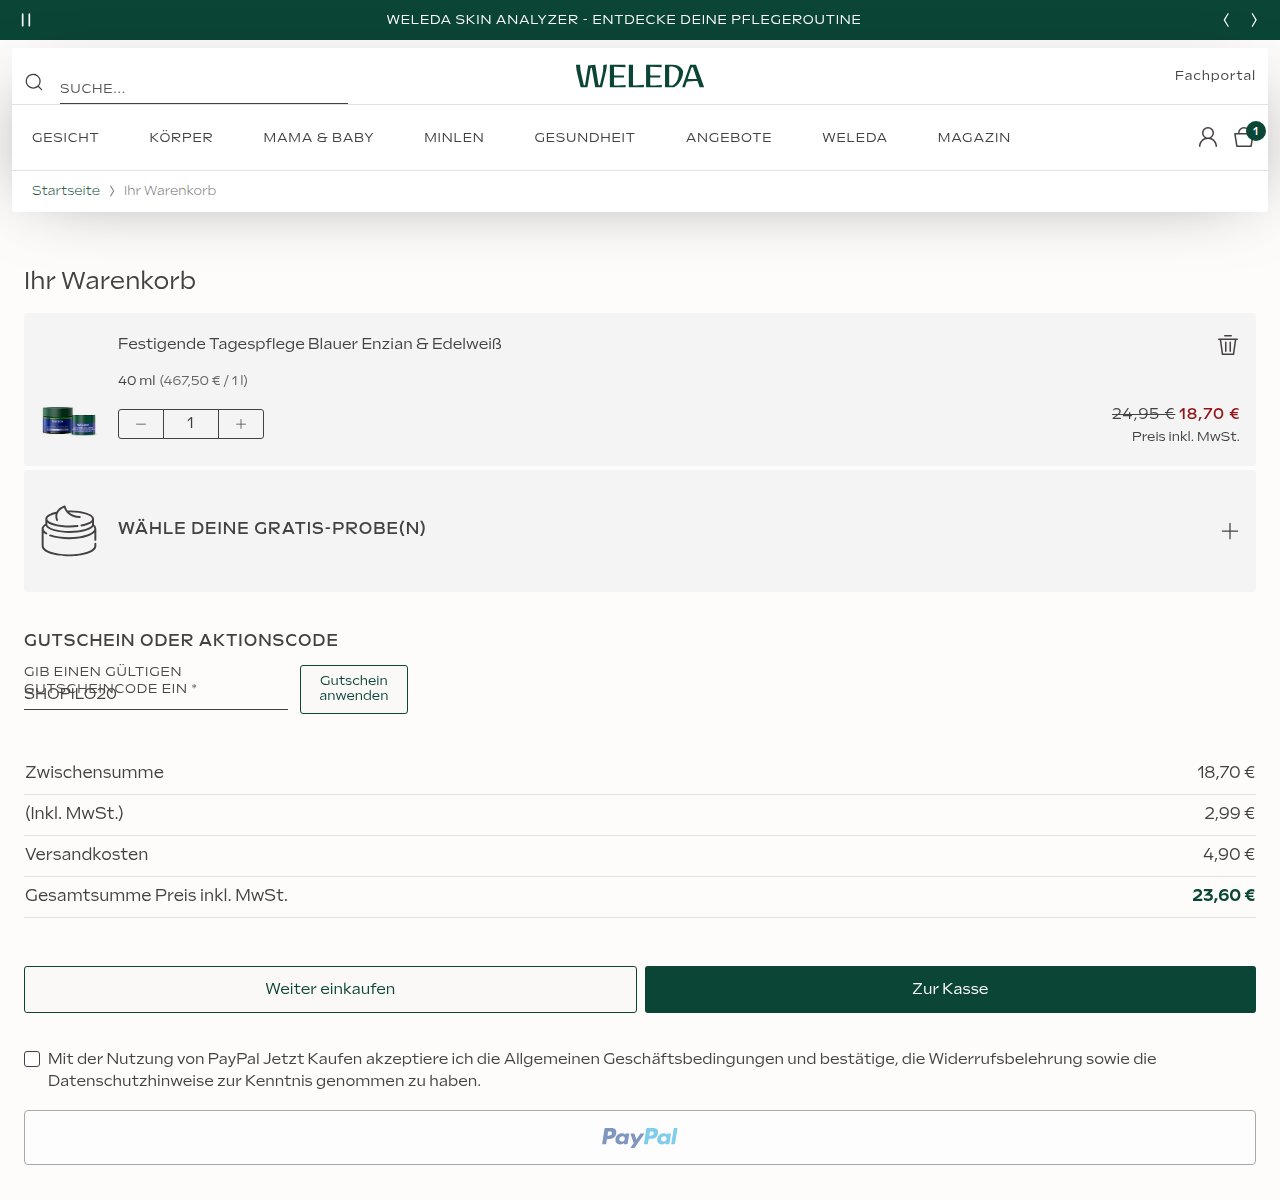Open the Angebote menu
Screen dimensions: 1280x1200
729,137
